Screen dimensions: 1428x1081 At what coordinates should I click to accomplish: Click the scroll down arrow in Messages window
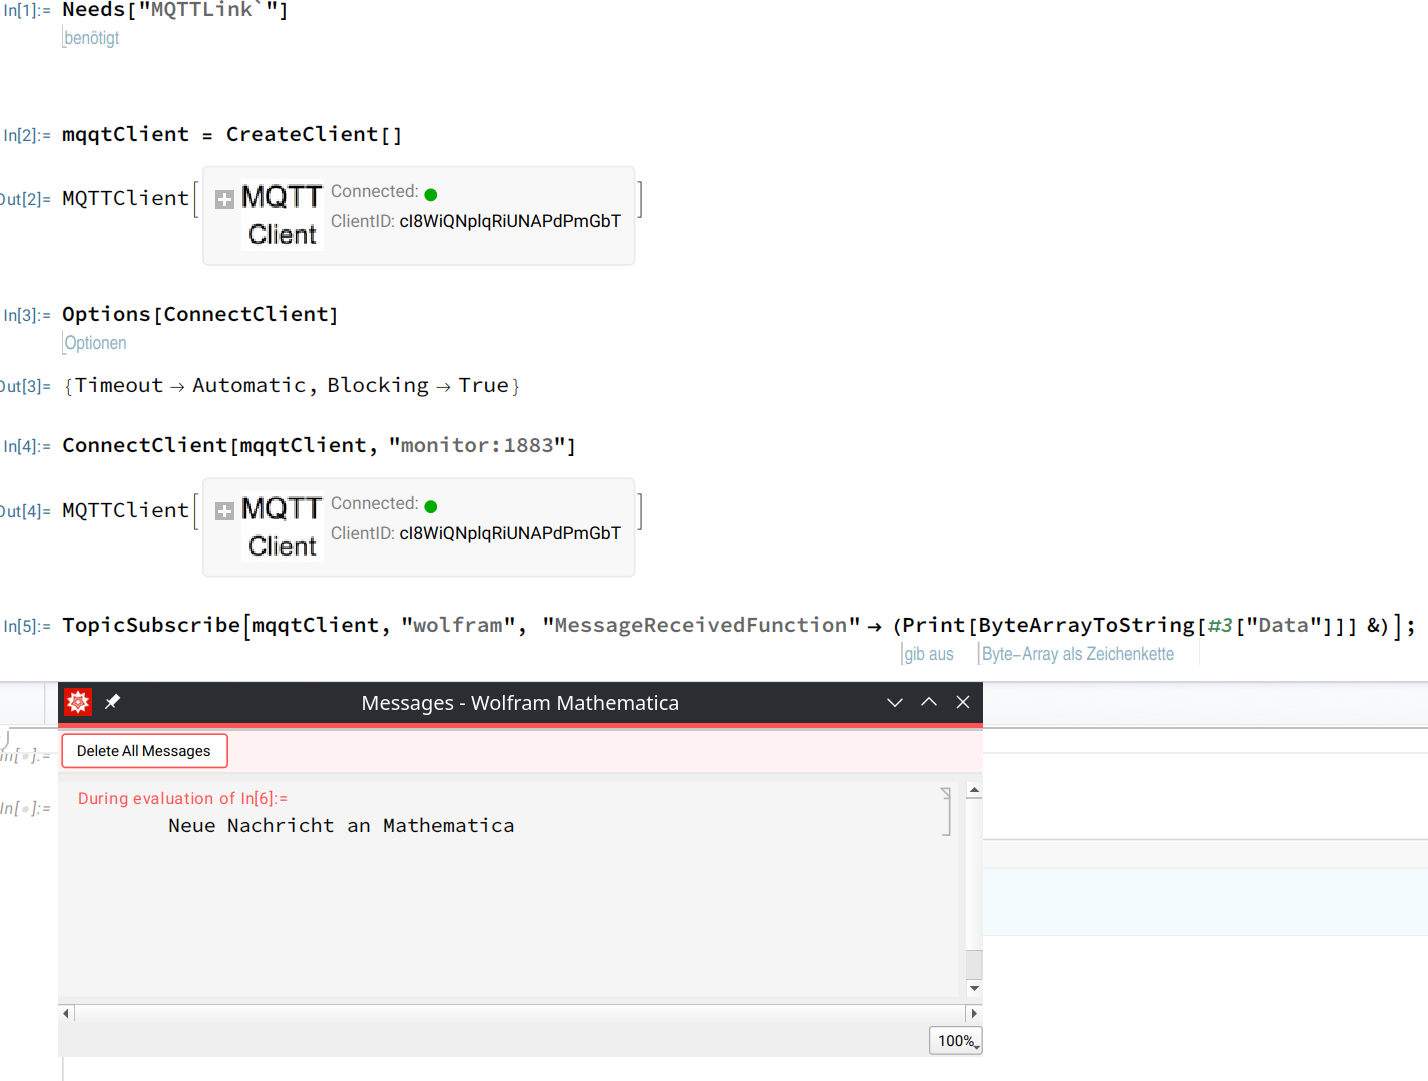click(x=974, y=988)
